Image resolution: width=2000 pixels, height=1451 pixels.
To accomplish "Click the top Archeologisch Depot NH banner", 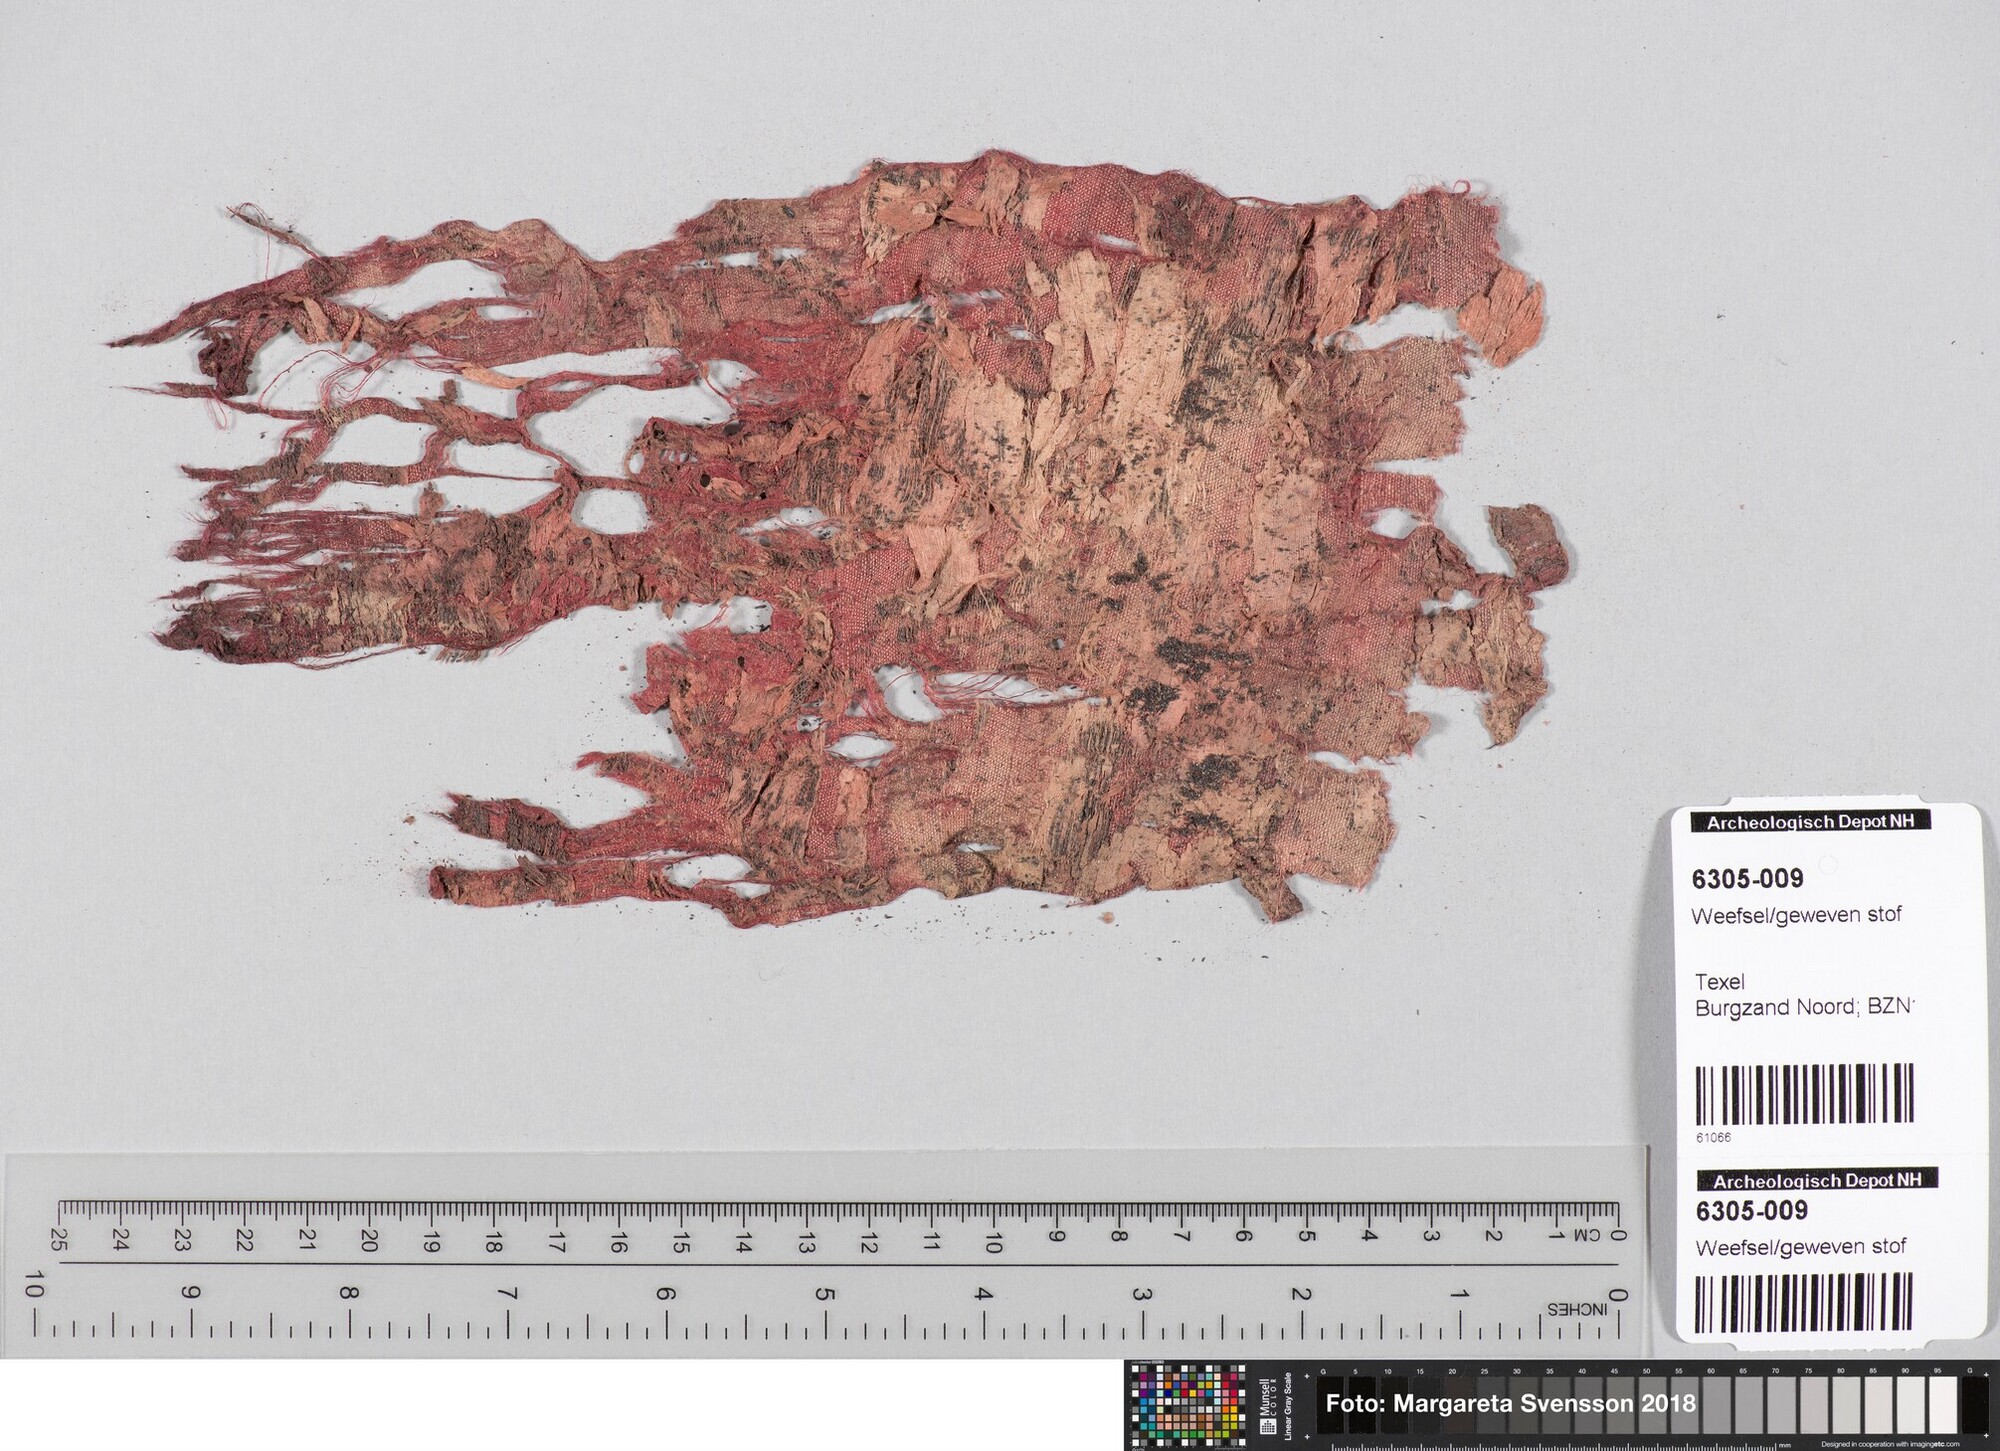I will (1809, 822).
